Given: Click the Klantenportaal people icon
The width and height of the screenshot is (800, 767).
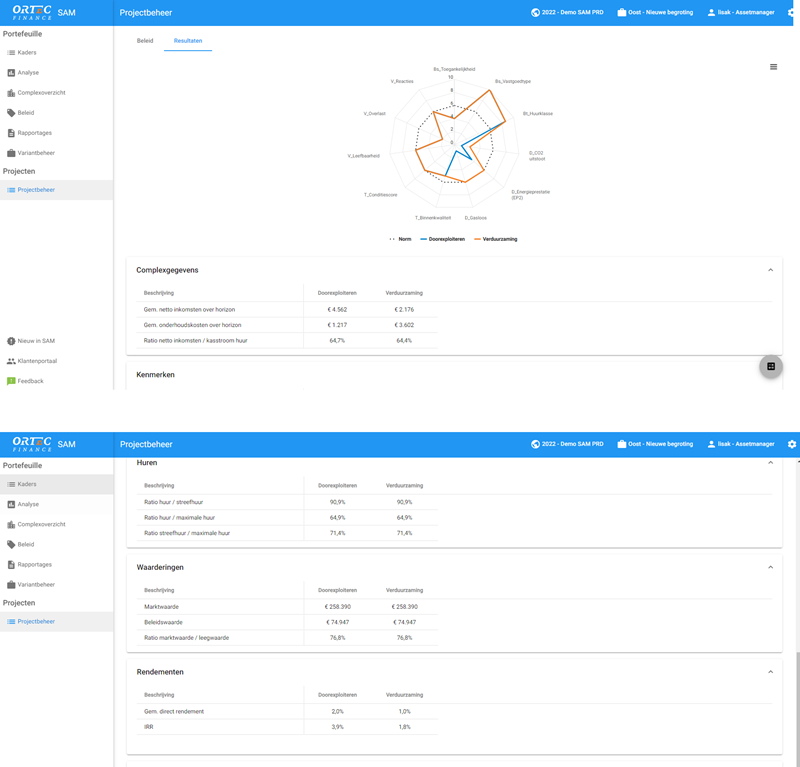Looking at the screenshot, I should [11, 361].
